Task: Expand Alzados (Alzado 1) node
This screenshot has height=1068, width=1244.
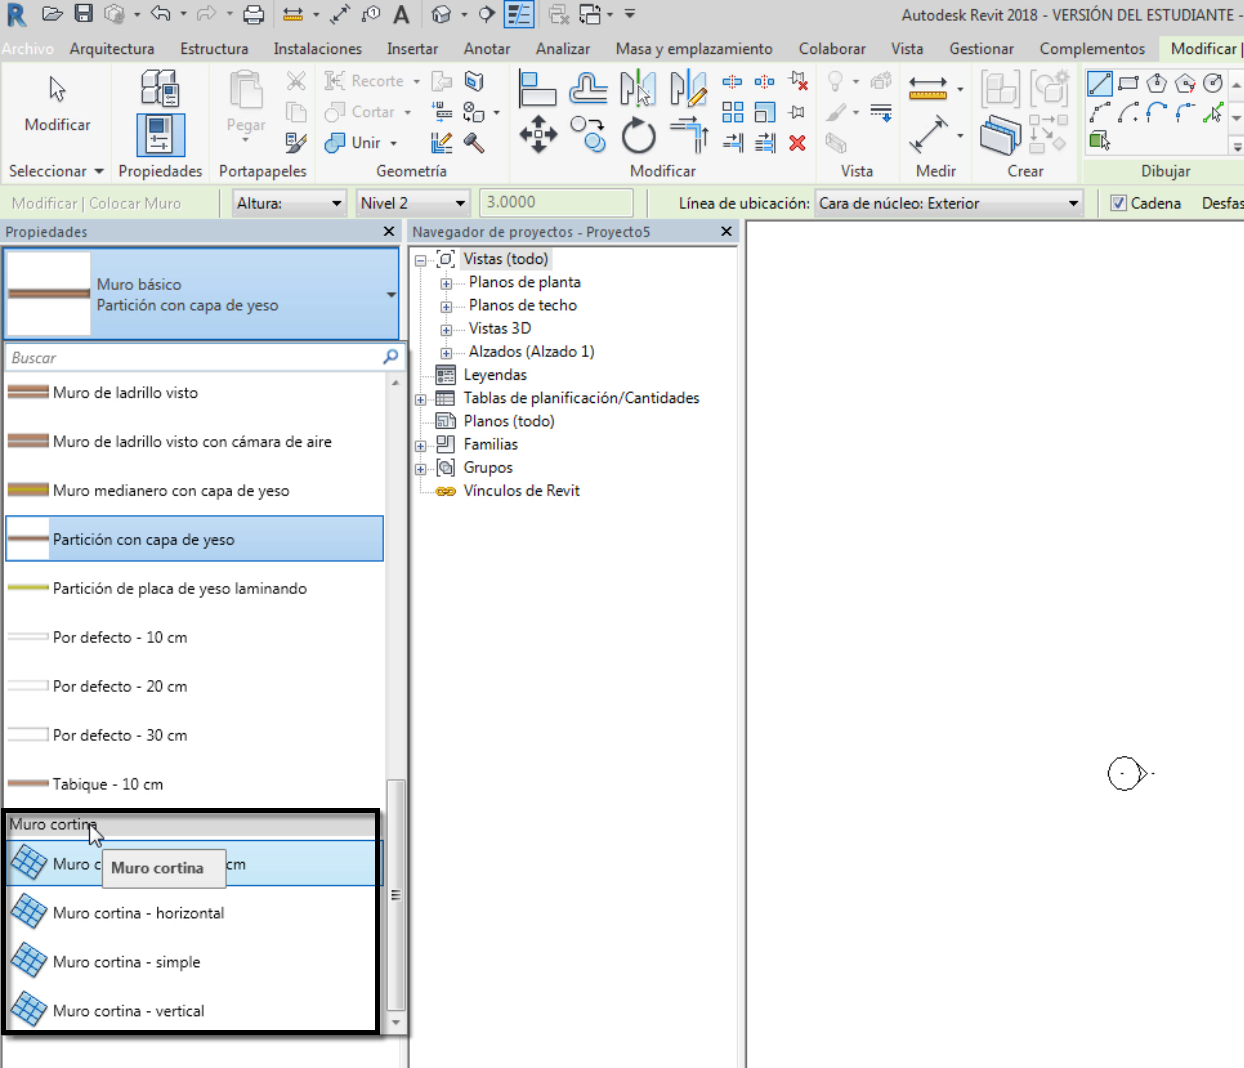Action: click(x=446, y=352)
